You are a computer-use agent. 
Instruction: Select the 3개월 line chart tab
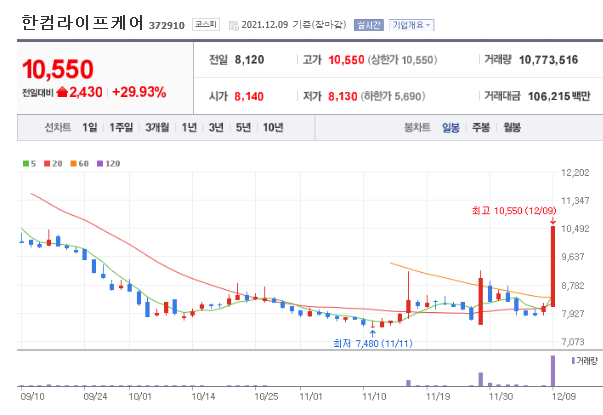[x=157, y=127]
